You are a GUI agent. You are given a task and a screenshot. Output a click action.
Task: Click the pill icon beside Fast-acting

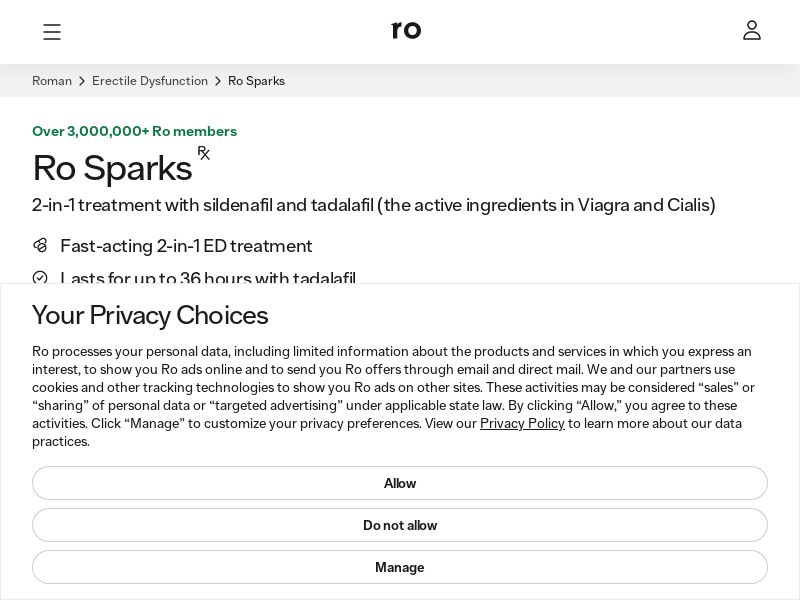(x=40, y=245)
